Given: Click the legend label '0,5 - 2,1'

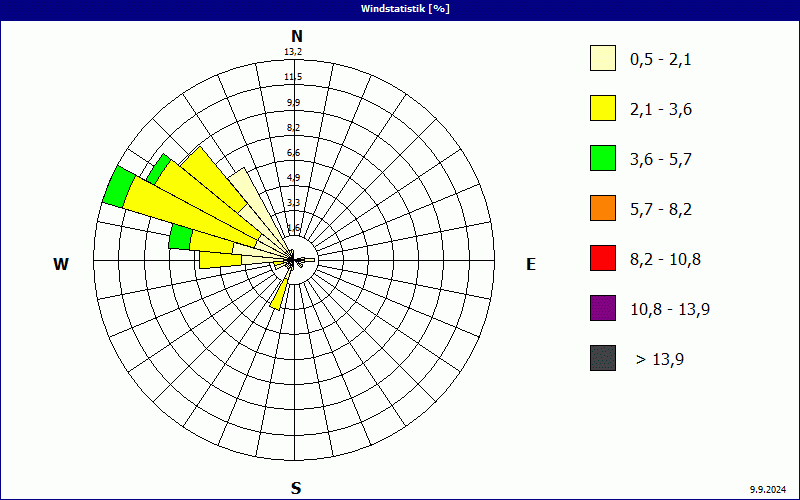Looking at the screenshot, I should tap(661, 60).
